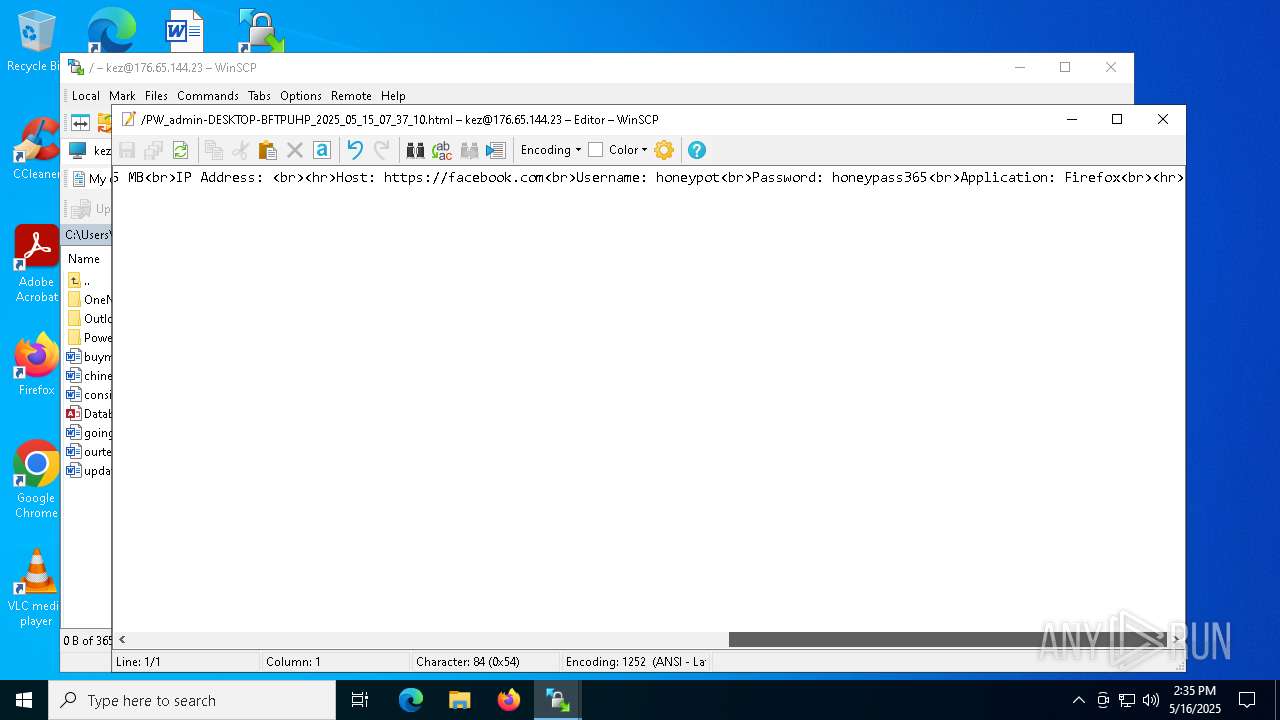This screenshot has width=1280, height=720.
Task: Click the volume icon in system tray
Action: 1150,700
